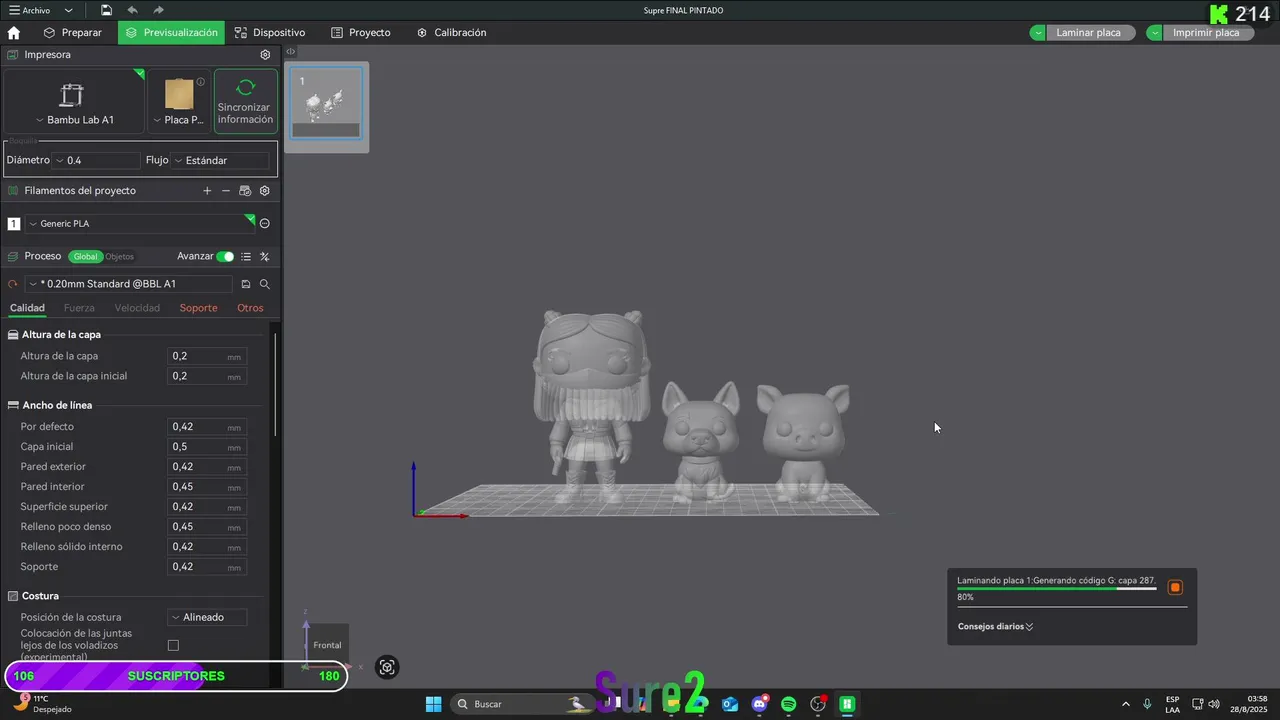Save the process preset icon
The height and width of the screenshot is (720, 1280).
tap(246, 284)
